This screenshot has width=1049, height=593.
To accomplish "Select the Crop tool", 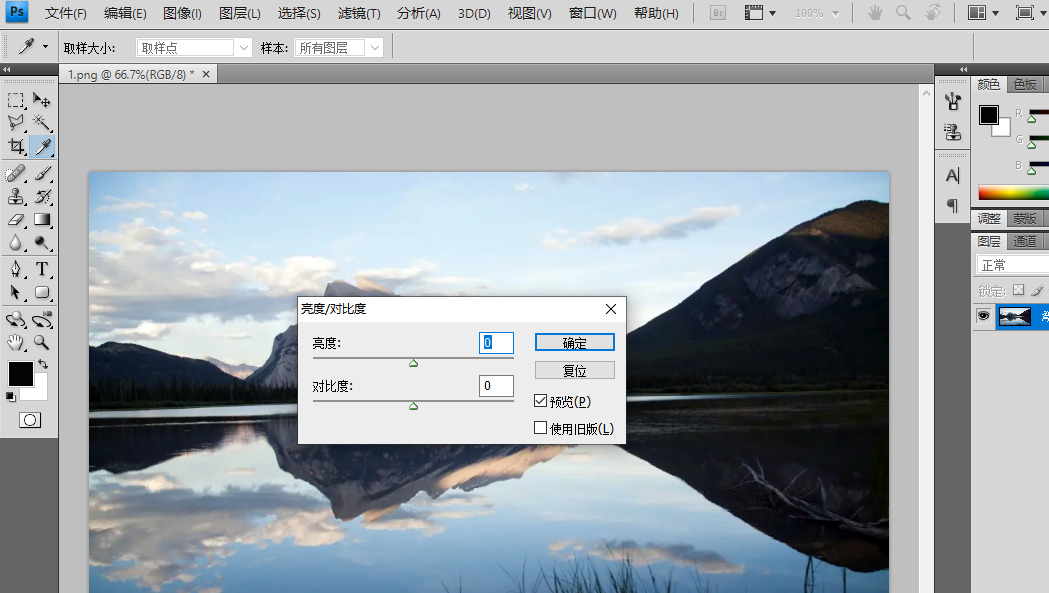I will coord(16,147).
